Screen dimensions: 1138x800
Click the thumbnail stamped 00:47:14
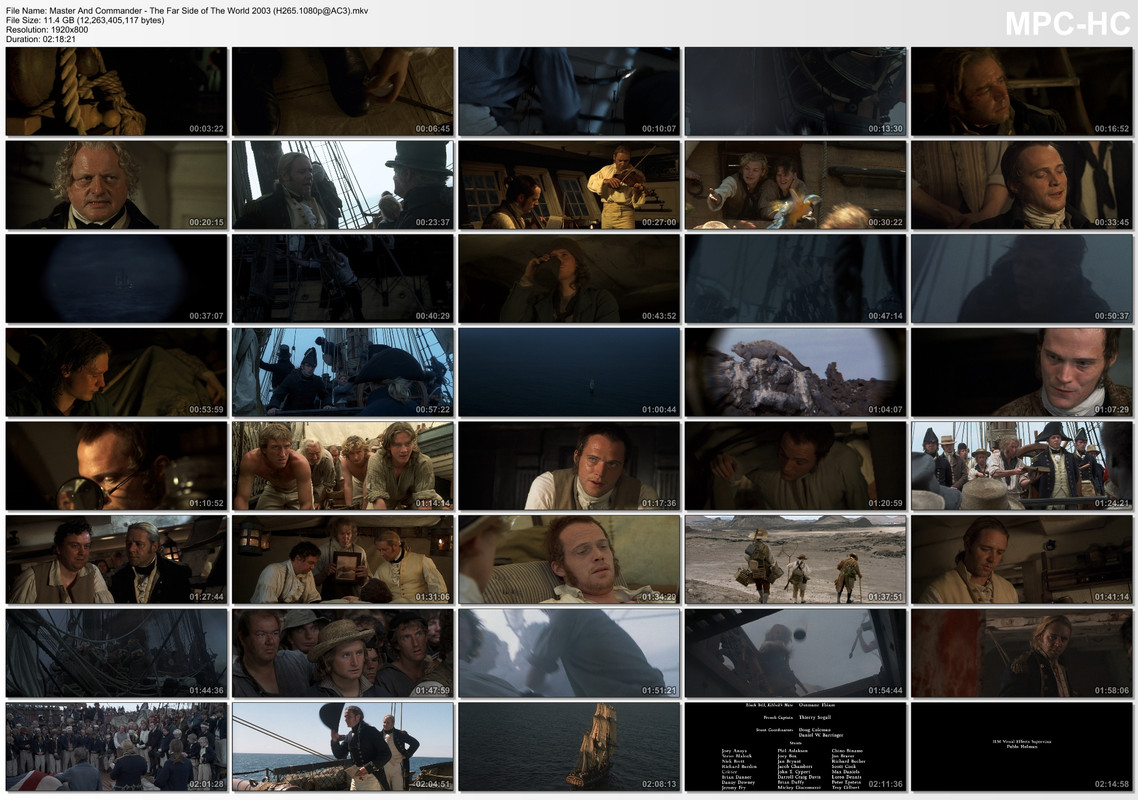pos(795,279)
